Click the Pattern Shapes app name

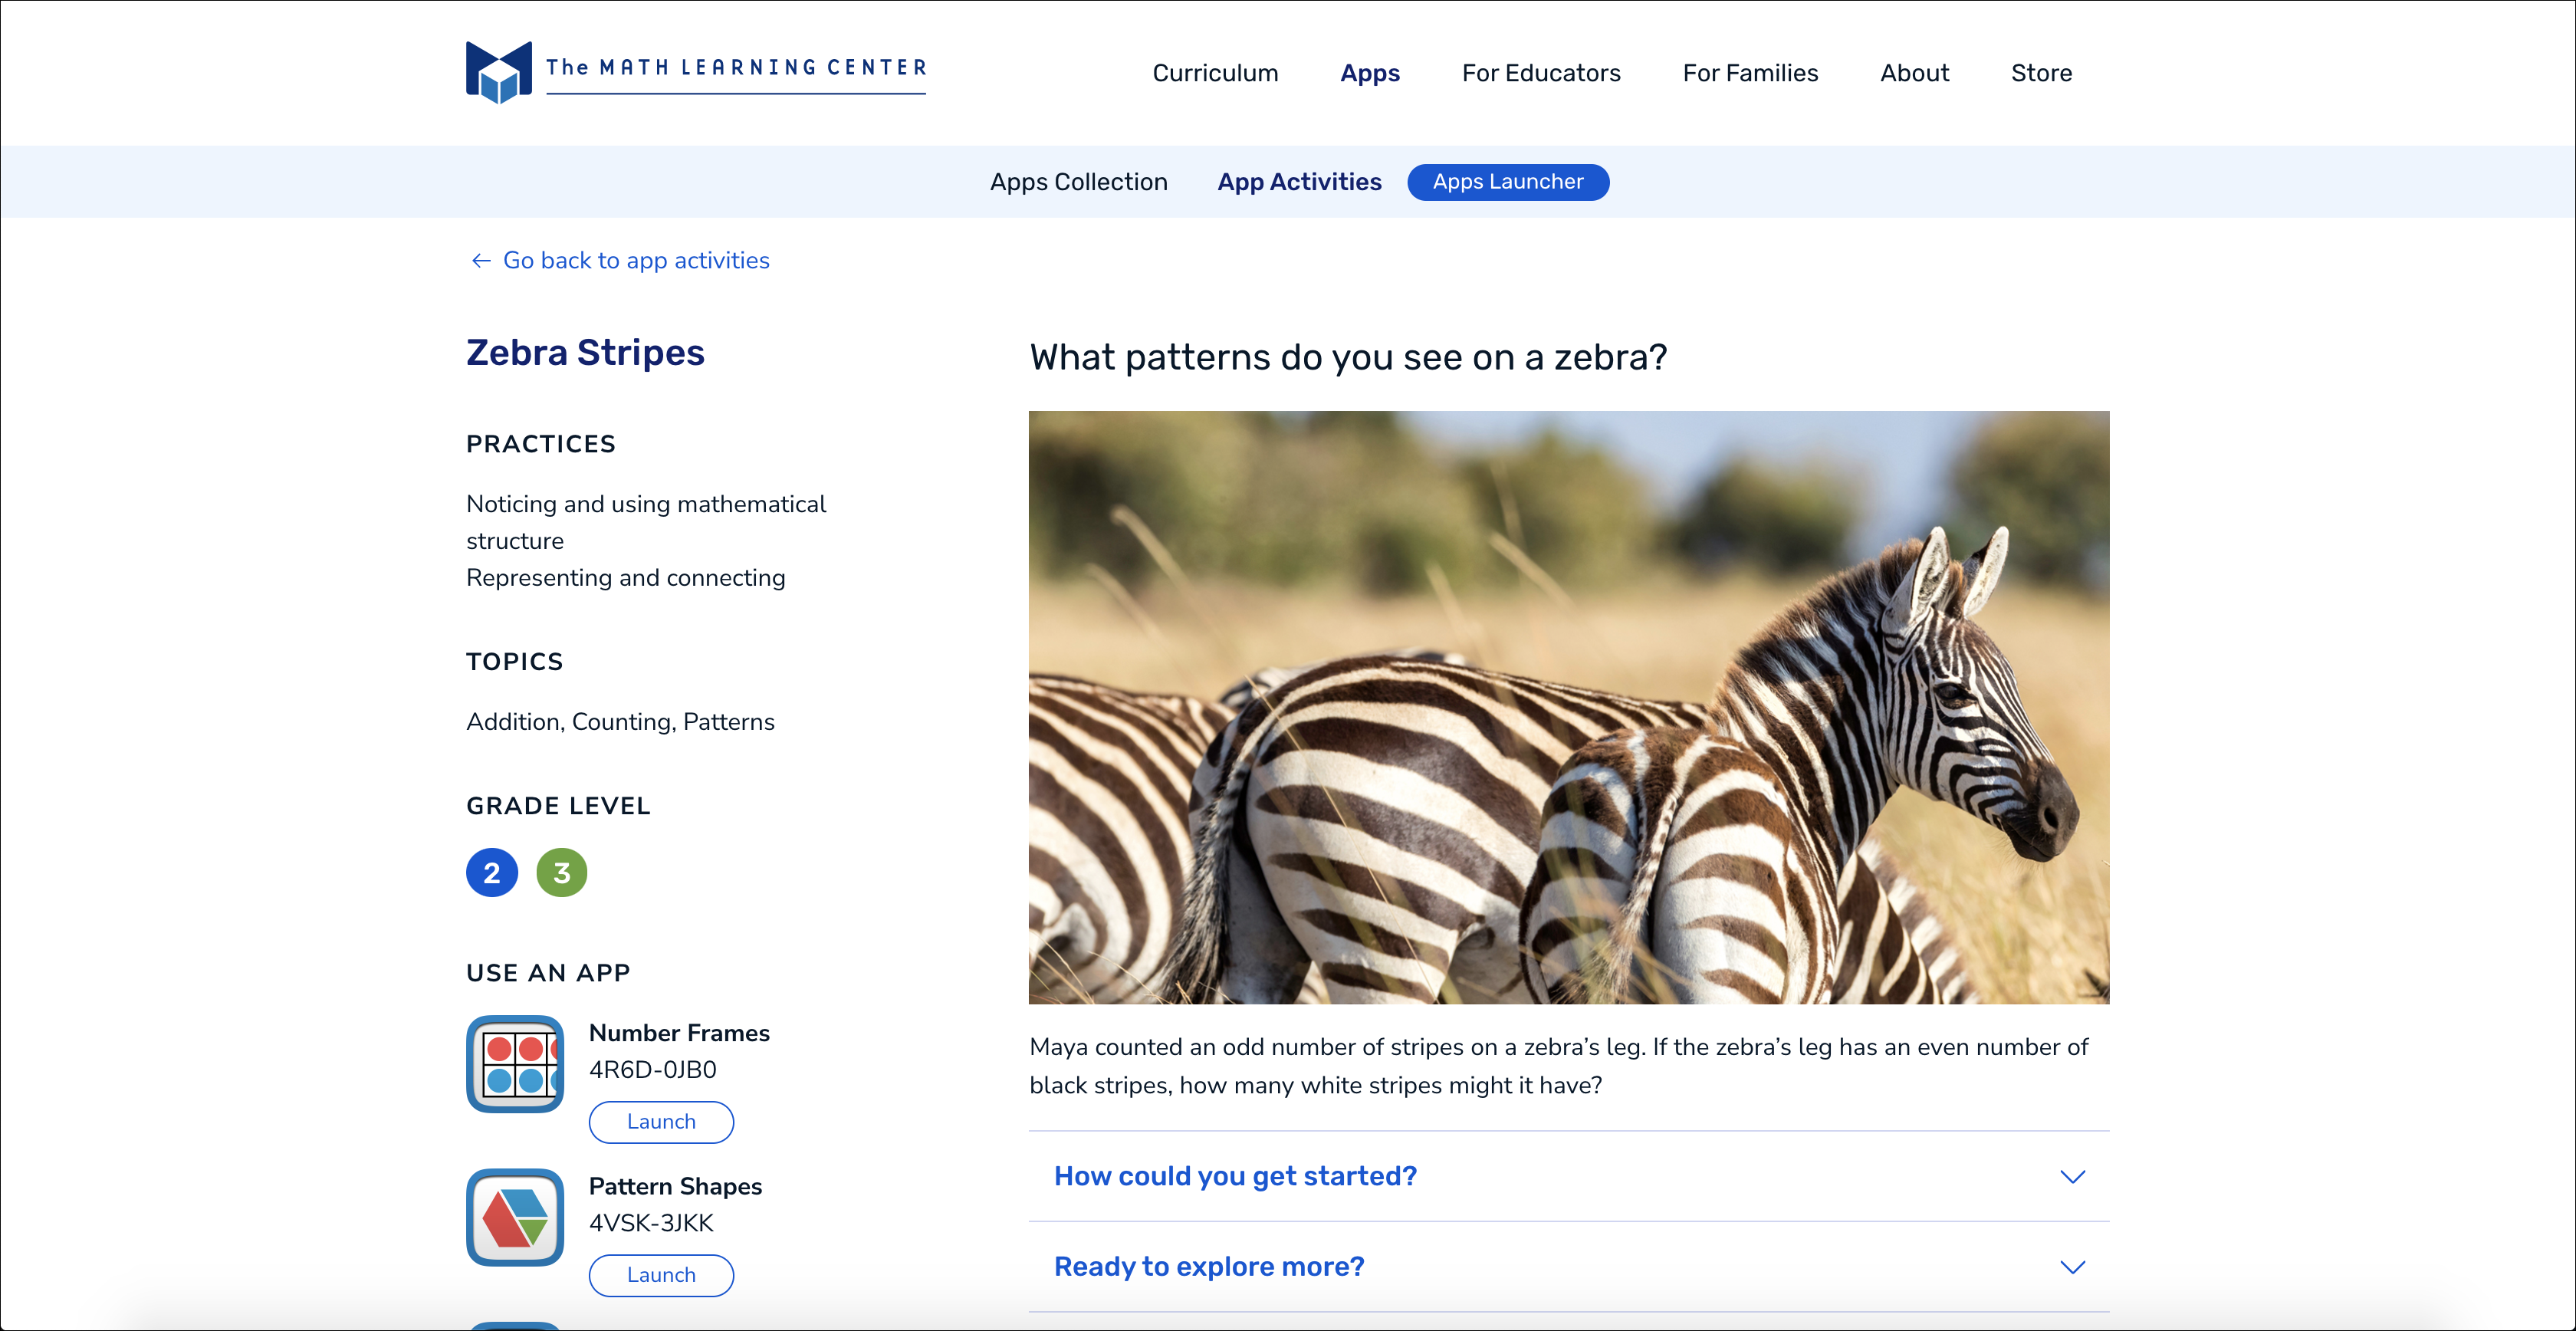coord(675,1186)
